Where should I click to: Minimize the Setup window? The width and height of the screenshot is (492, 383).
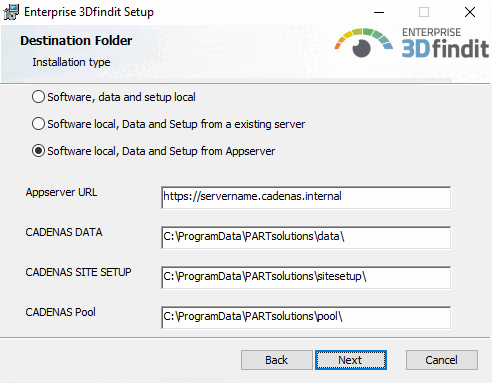pyautogui.click(x=379, y=12)
